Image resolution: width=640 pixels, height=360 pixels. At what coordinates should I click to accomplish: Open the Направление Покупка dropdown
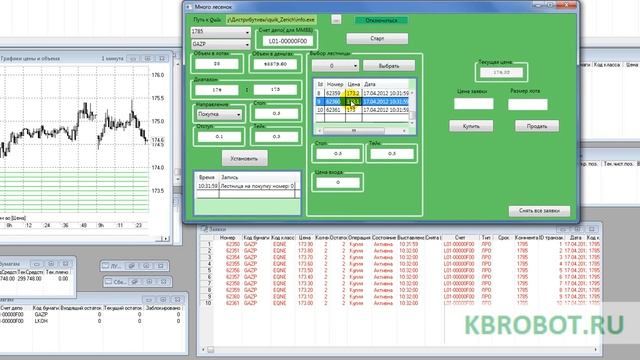[x=219, y=114]
